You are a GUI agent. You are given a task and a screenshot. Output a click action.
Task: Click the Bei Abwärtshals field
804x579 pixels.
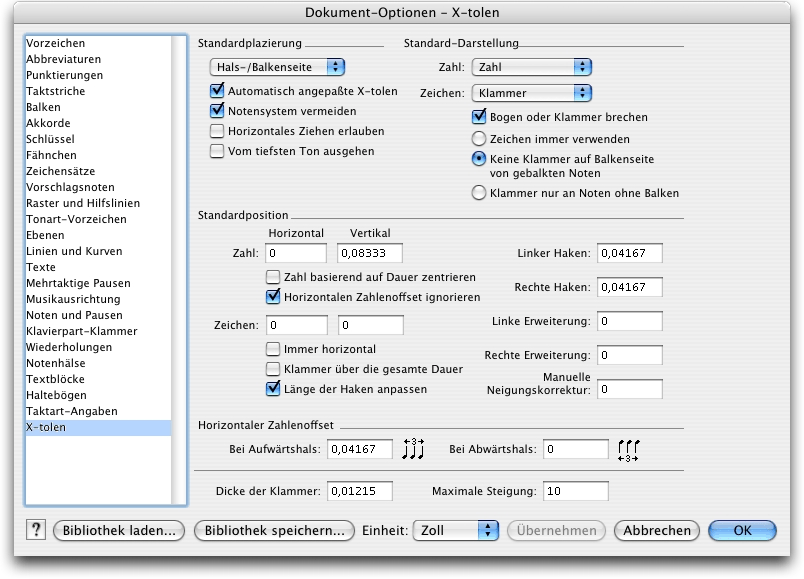[576, 449]
